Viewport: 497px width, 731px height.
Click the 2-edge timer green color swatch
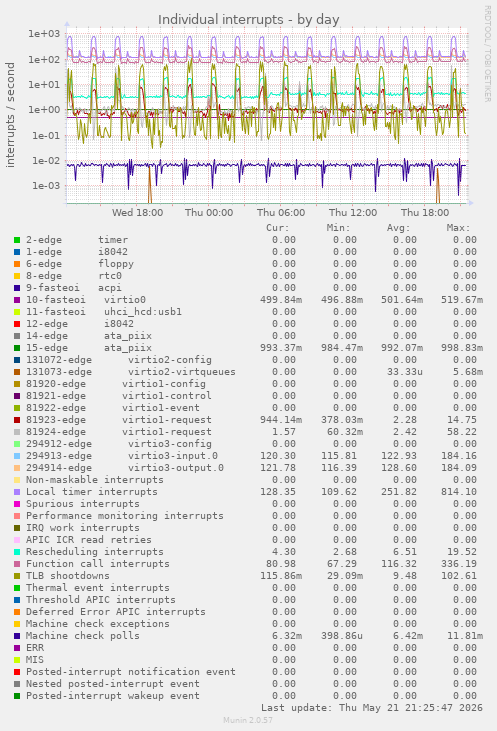[17, 240]
